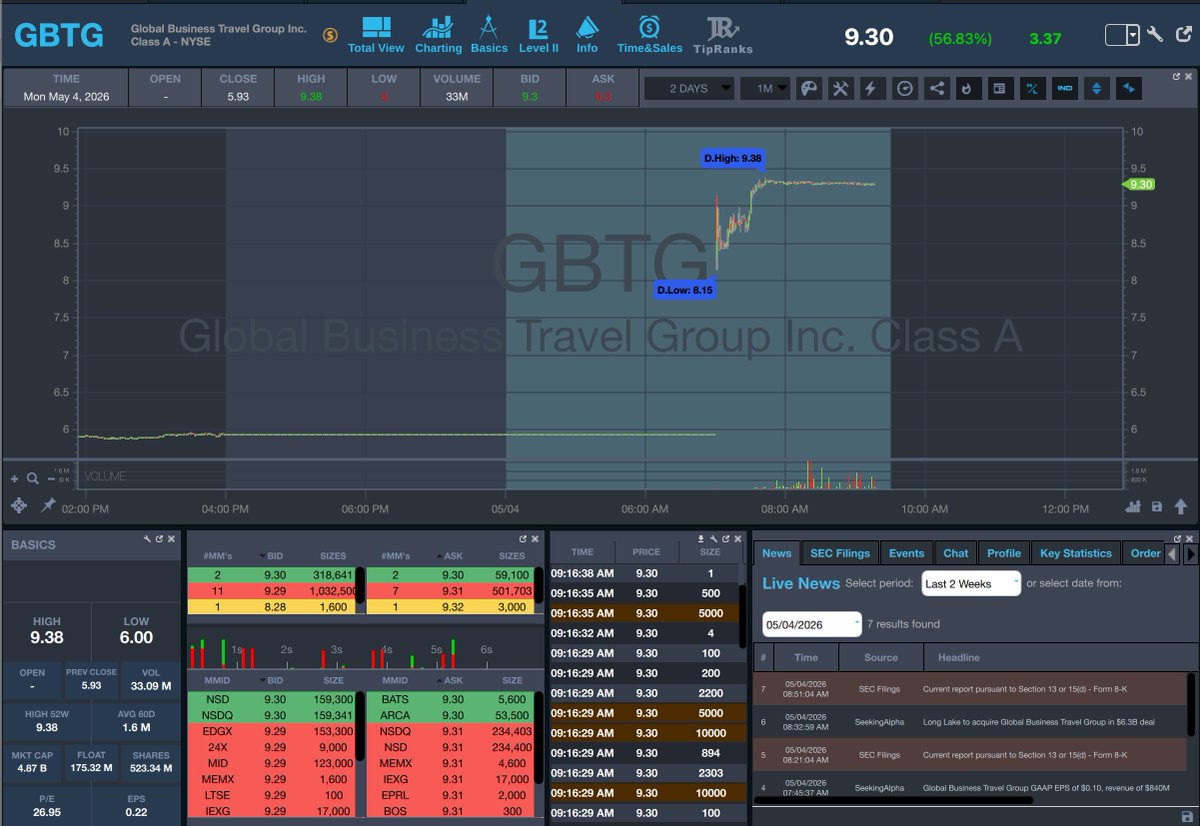Open the Time&Sales module
This screenshot has width=1200, height=826.
(648, 34)
